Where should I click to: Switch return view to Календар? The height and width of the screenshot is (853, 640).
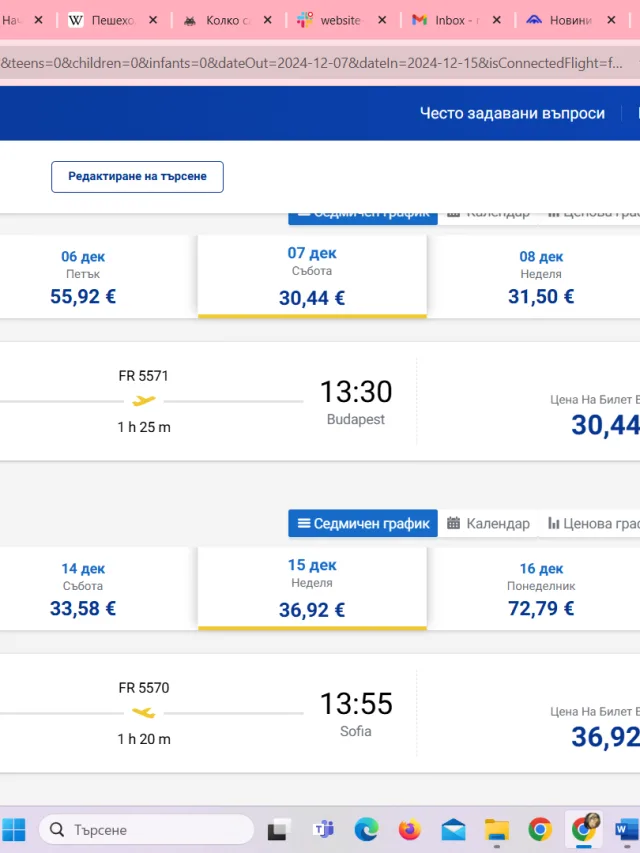click(488, 523)
